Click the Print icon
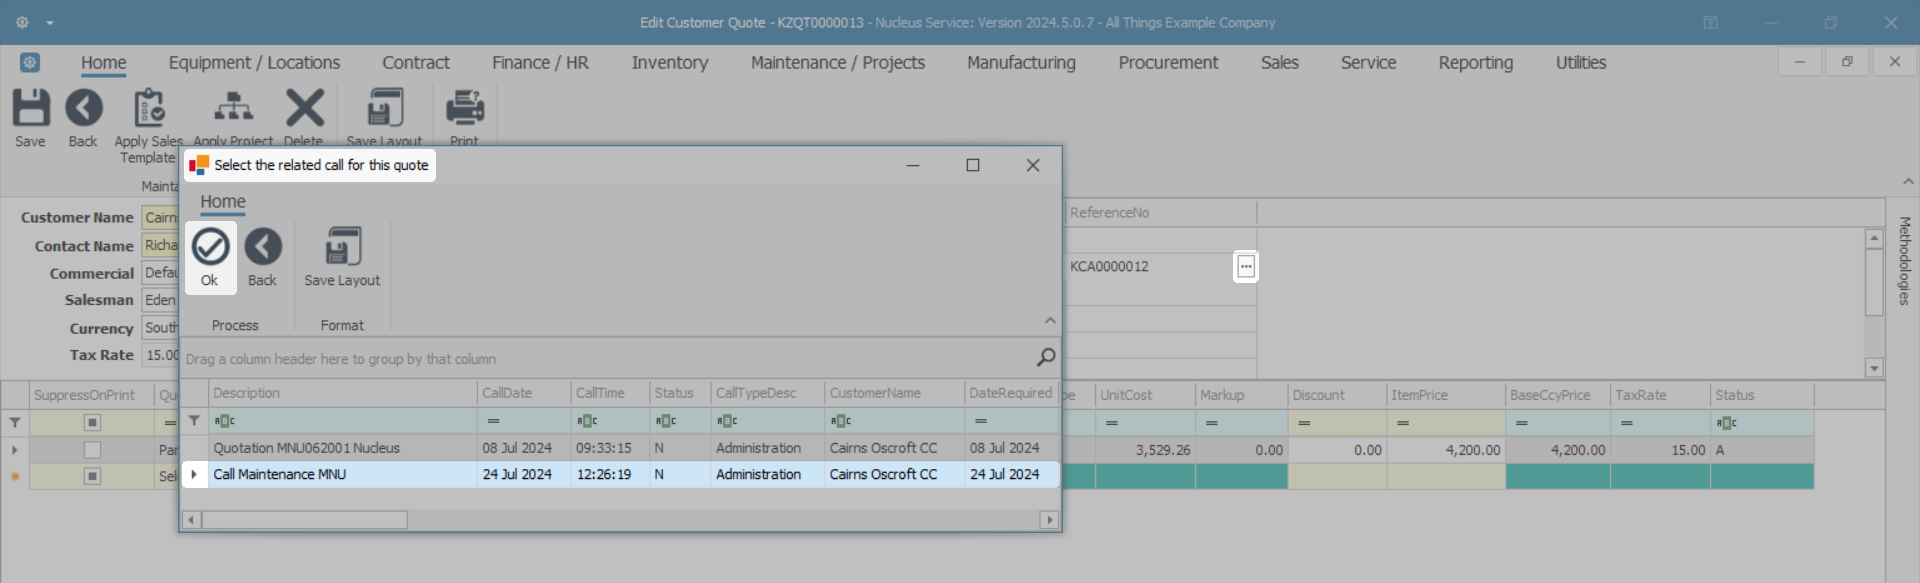1920x583 pixels. click(x=464, y=108)
